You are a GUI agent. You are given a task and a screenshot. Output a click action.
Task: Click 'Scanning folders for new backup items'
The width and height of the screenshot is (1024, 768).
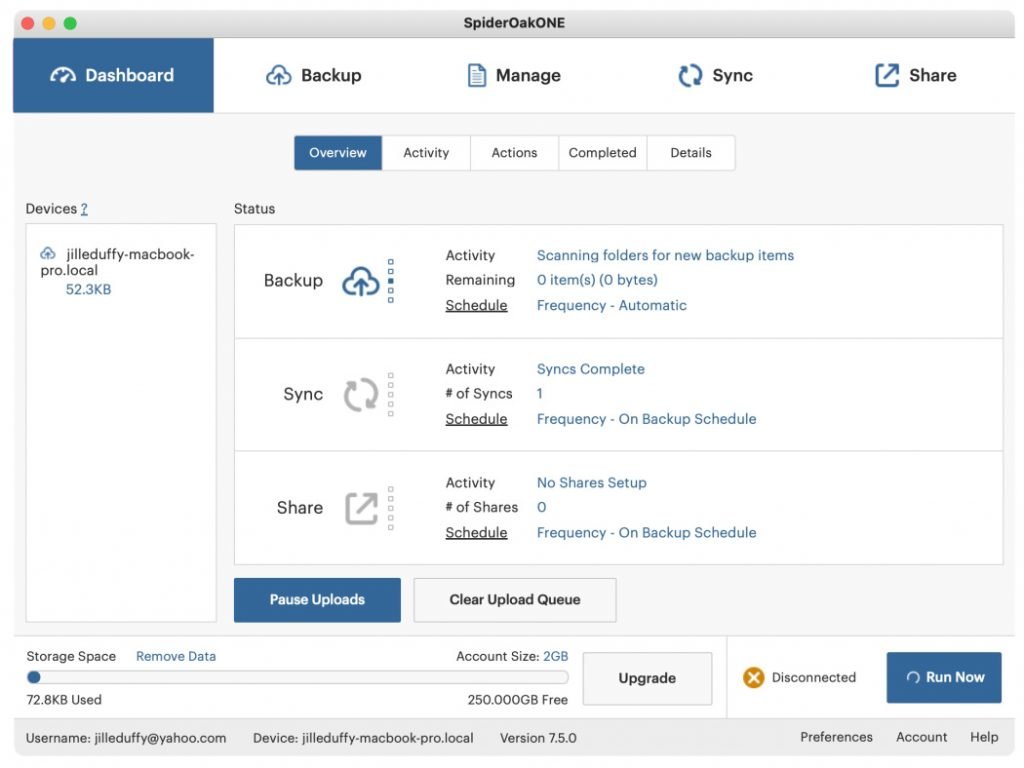(x=665, y=255)
